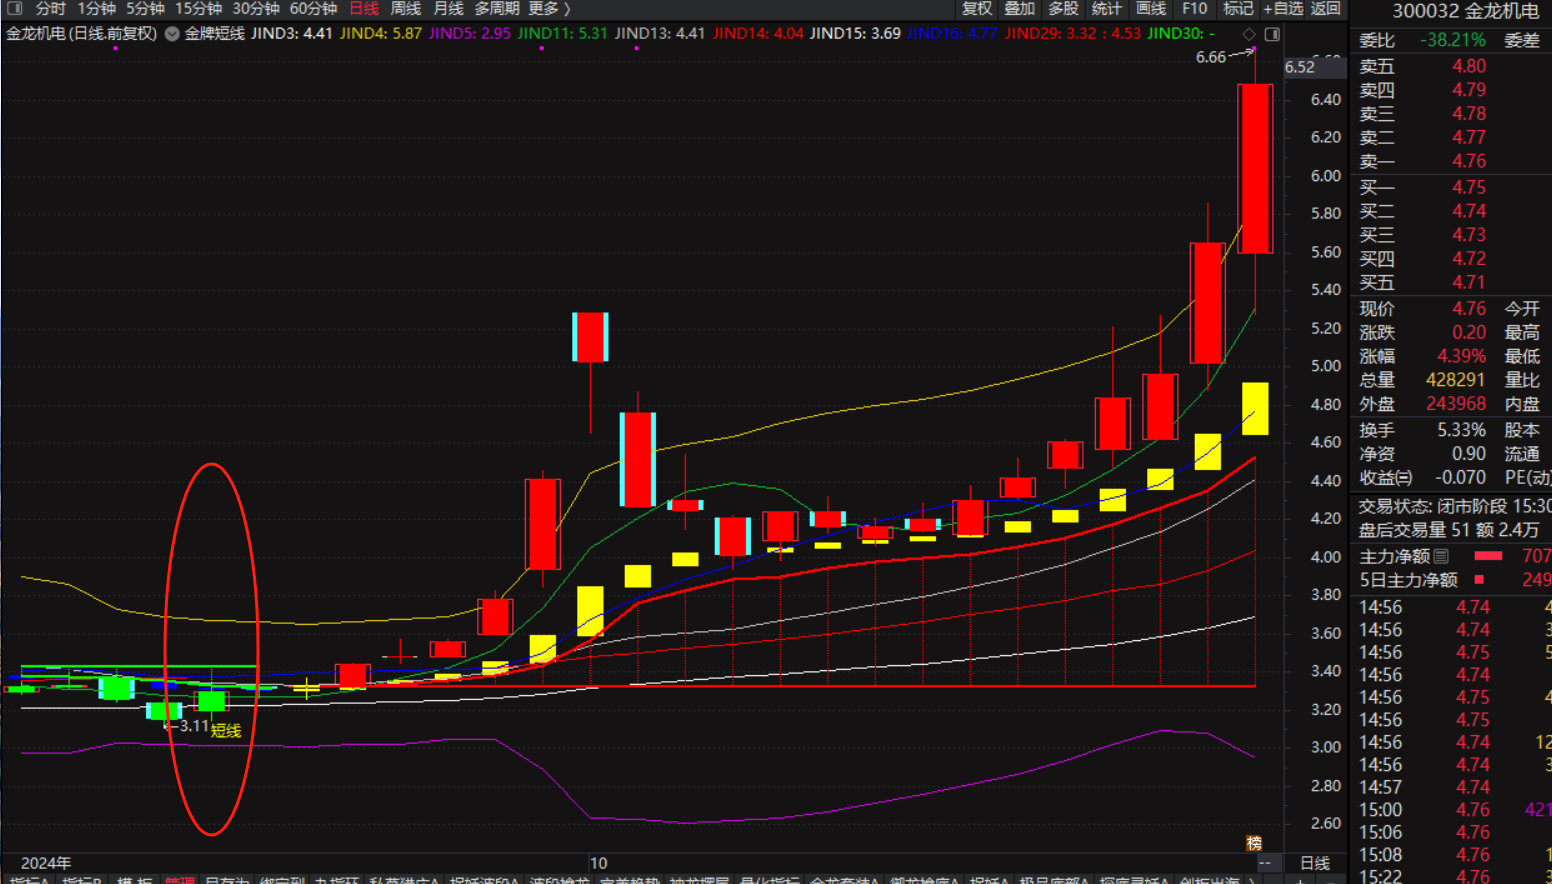Open the indicator dropdown beside 金牌短线

172,34
